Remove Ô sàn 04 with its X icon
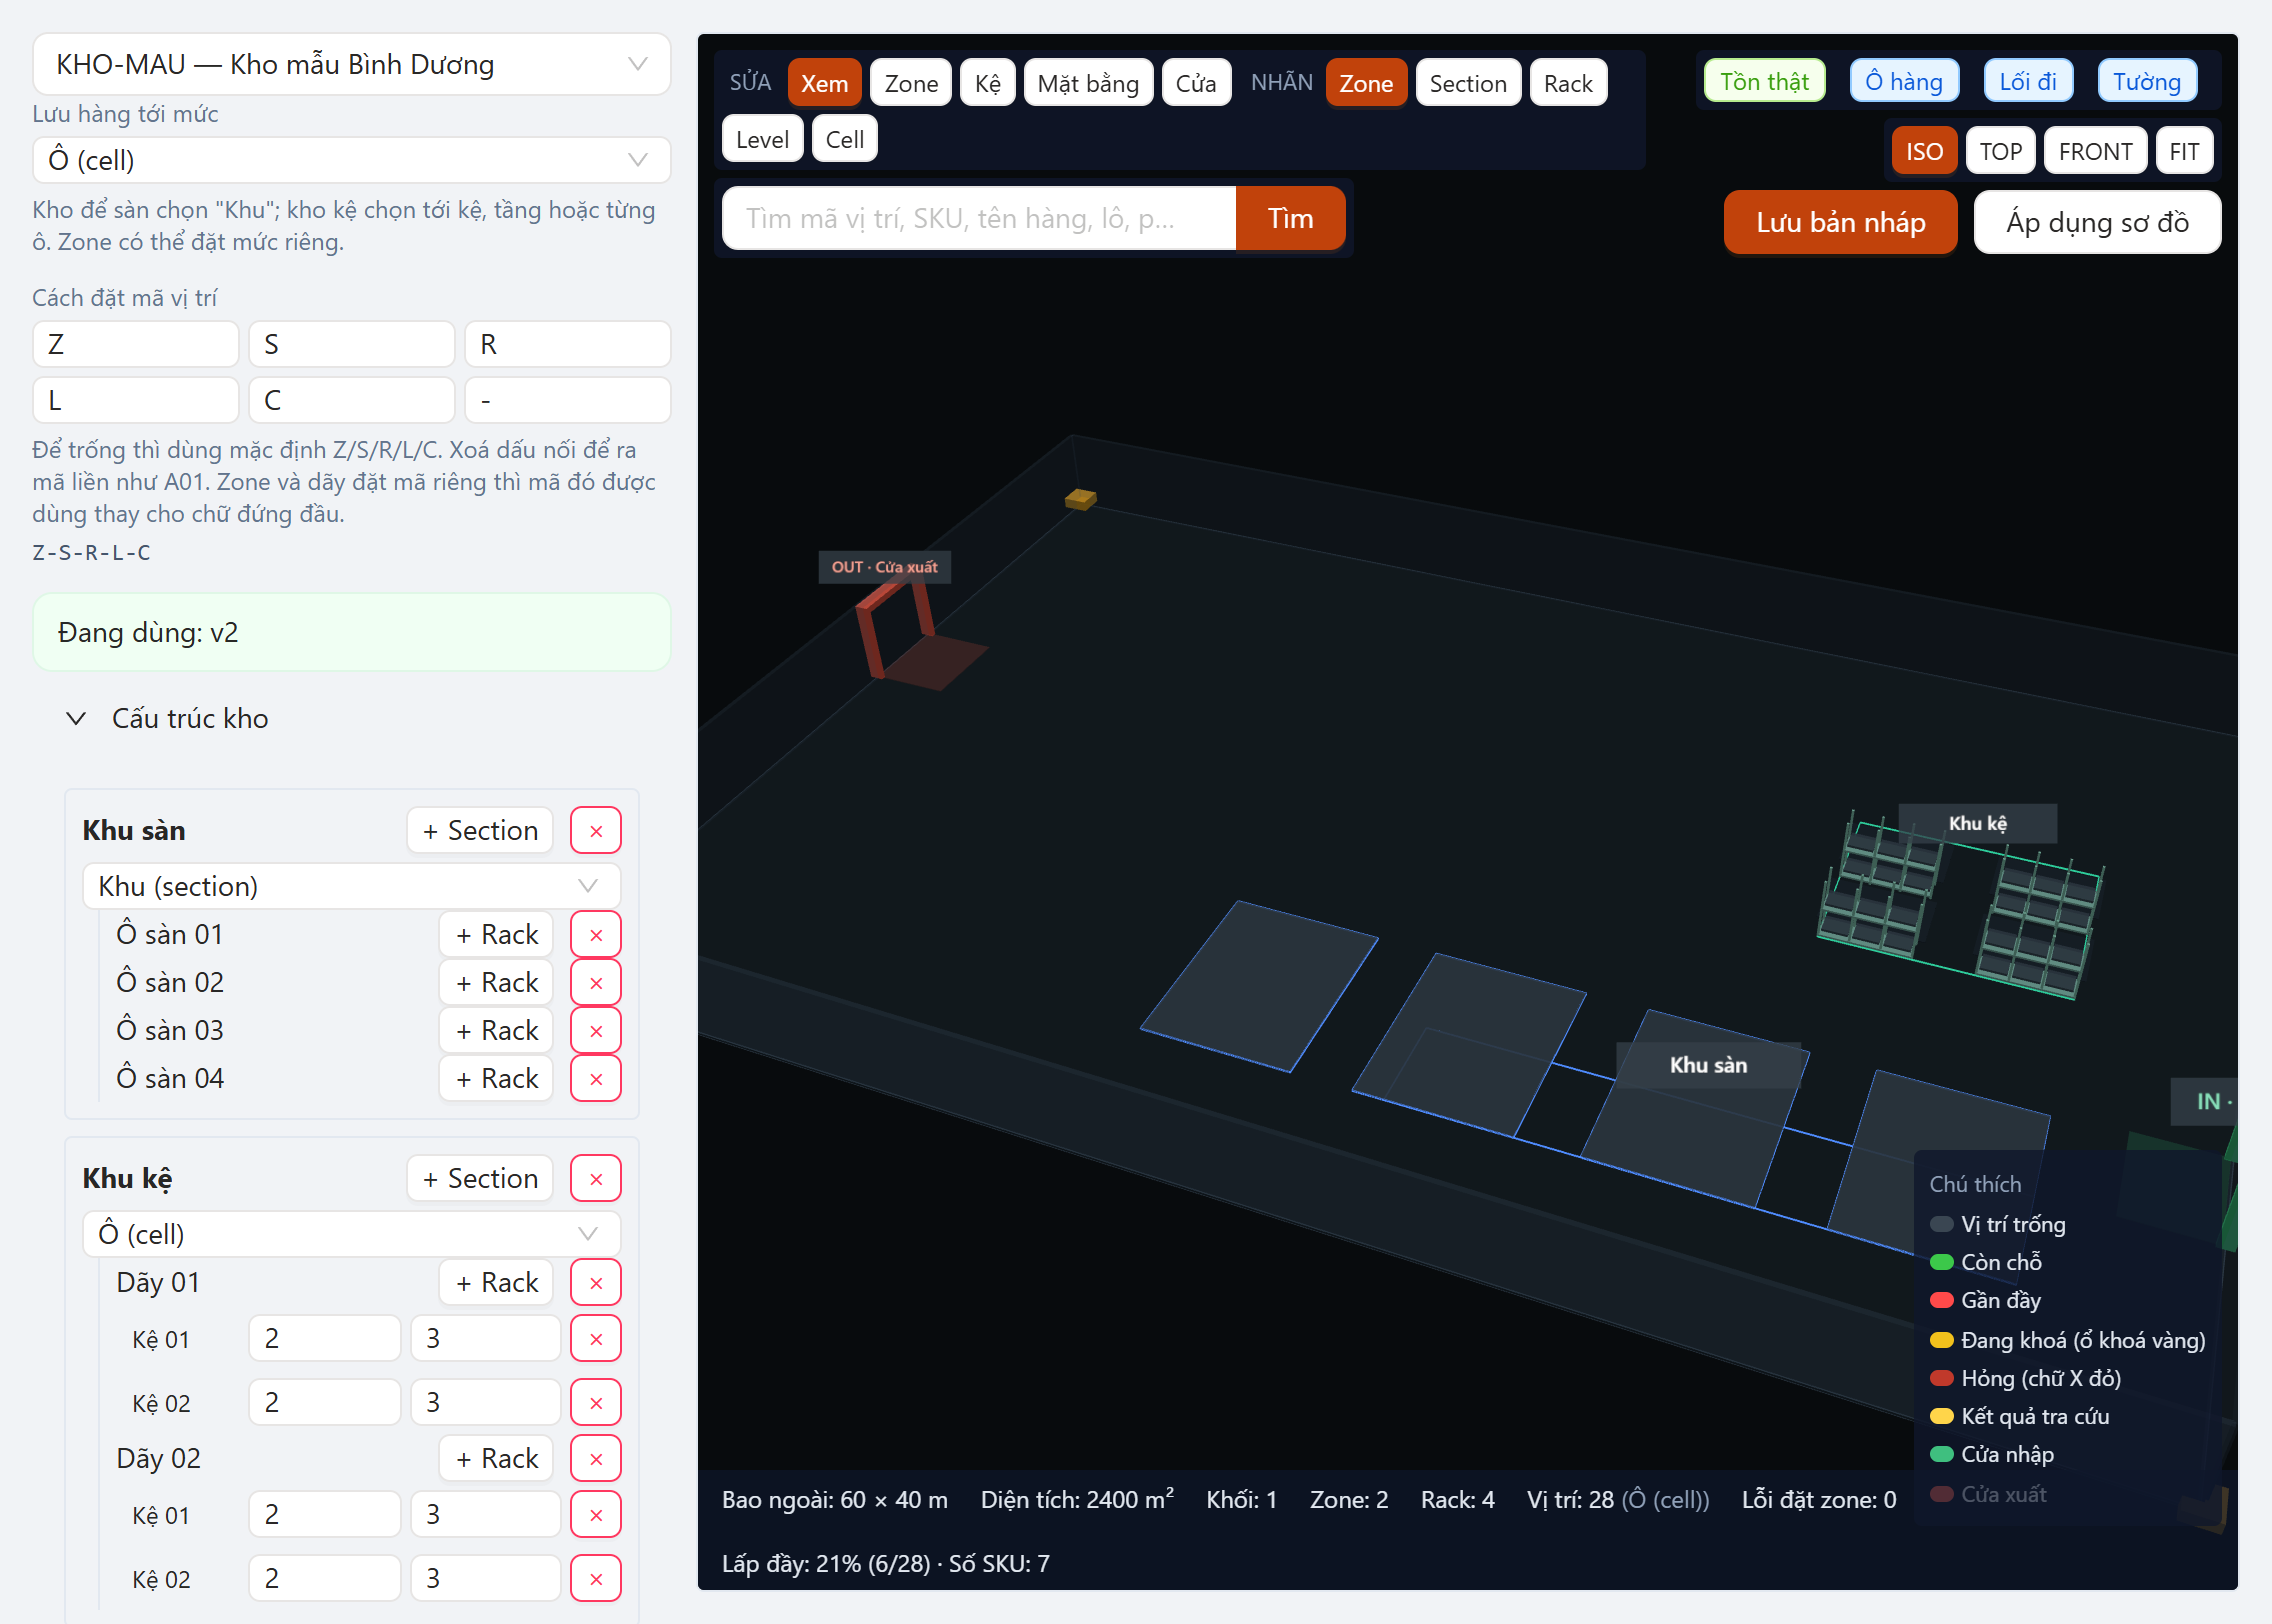This screenshot has height=1624, width=2272. (596, 1079)
